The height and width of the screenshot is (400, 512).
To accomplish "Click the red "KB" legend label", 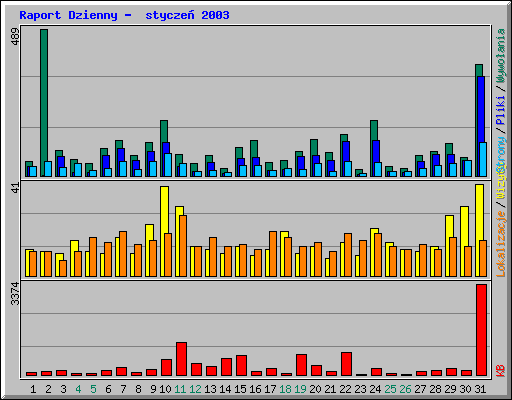I will (500, 371).
